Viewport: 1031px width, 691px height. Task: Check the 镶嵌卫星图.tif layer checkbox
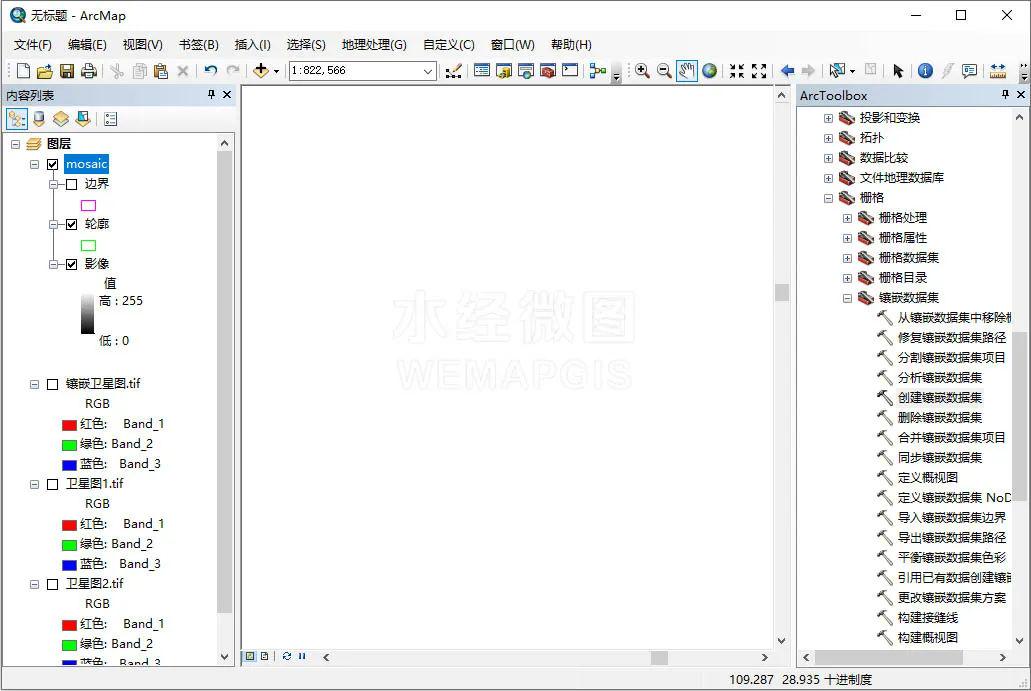pyautogui.click(x=53, y=384)
